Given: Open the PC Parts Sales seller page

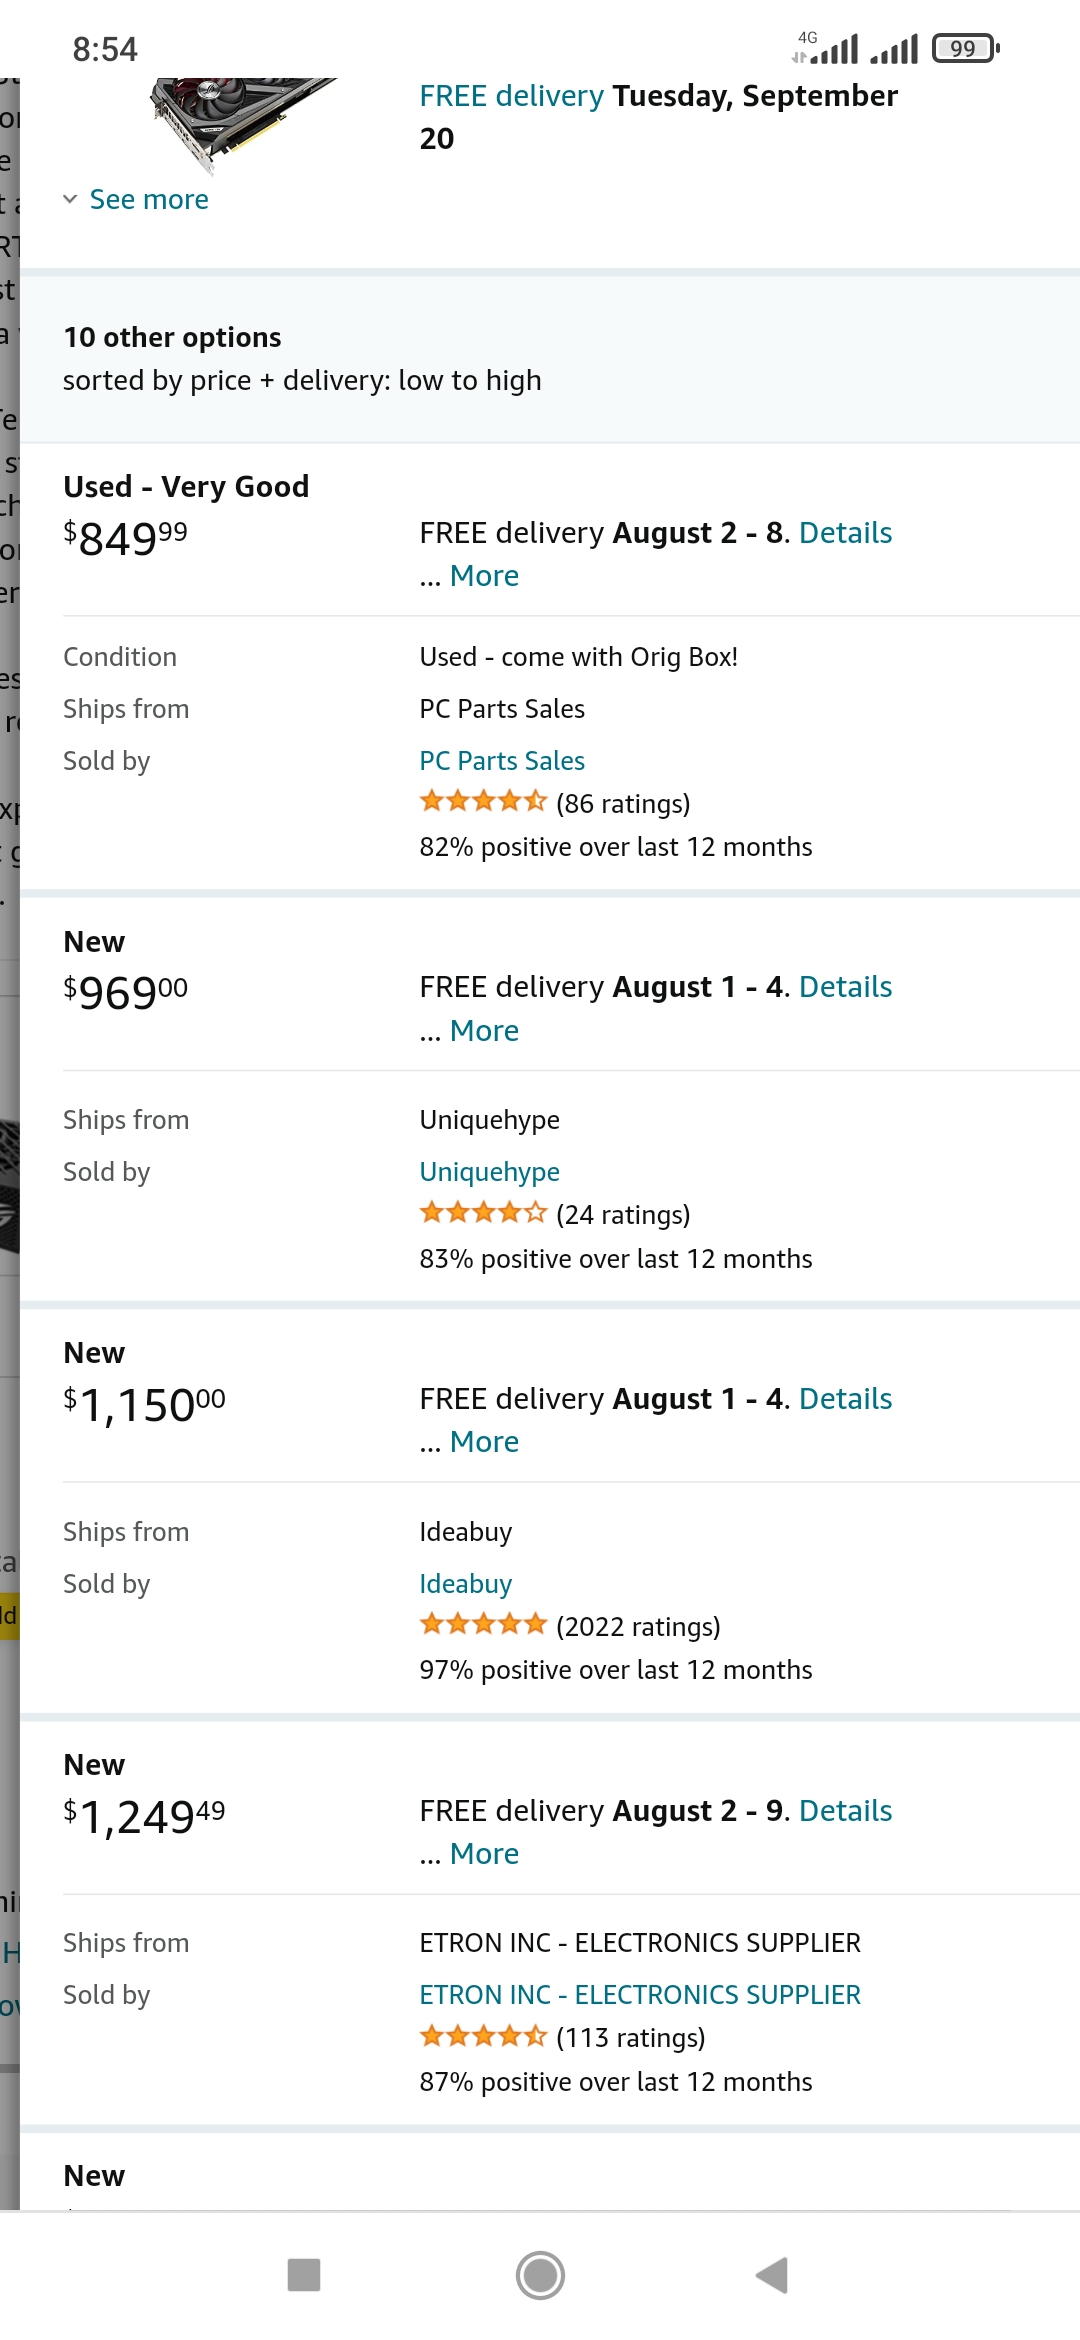Looking at the screenshot, I should 502,761.
